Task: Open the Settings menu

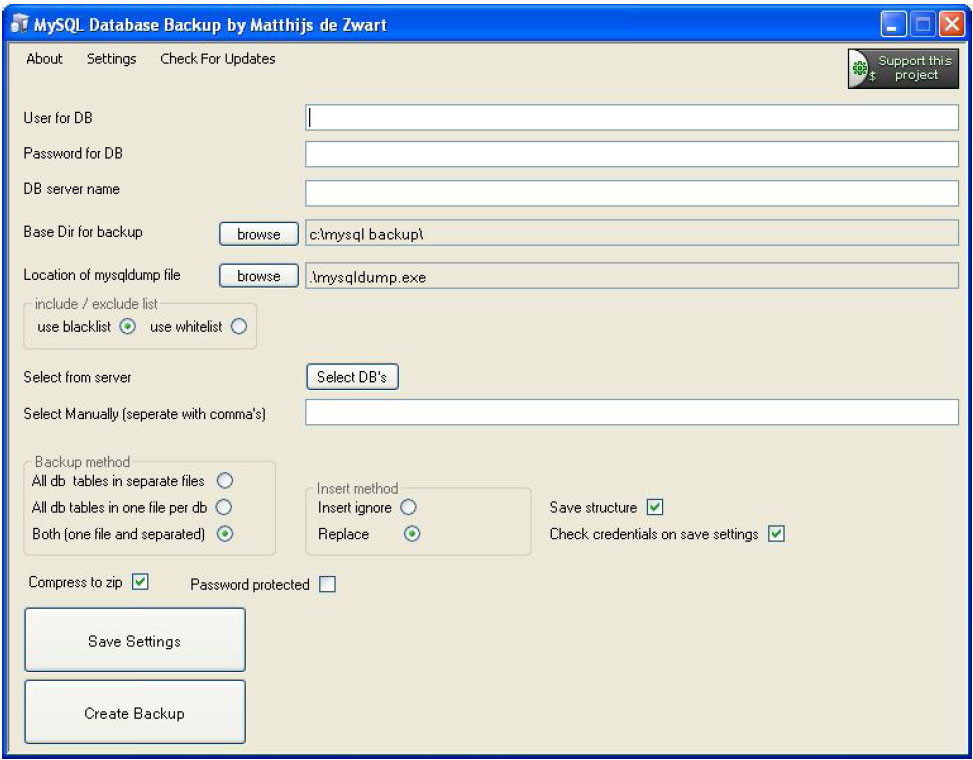Action: 111,59
